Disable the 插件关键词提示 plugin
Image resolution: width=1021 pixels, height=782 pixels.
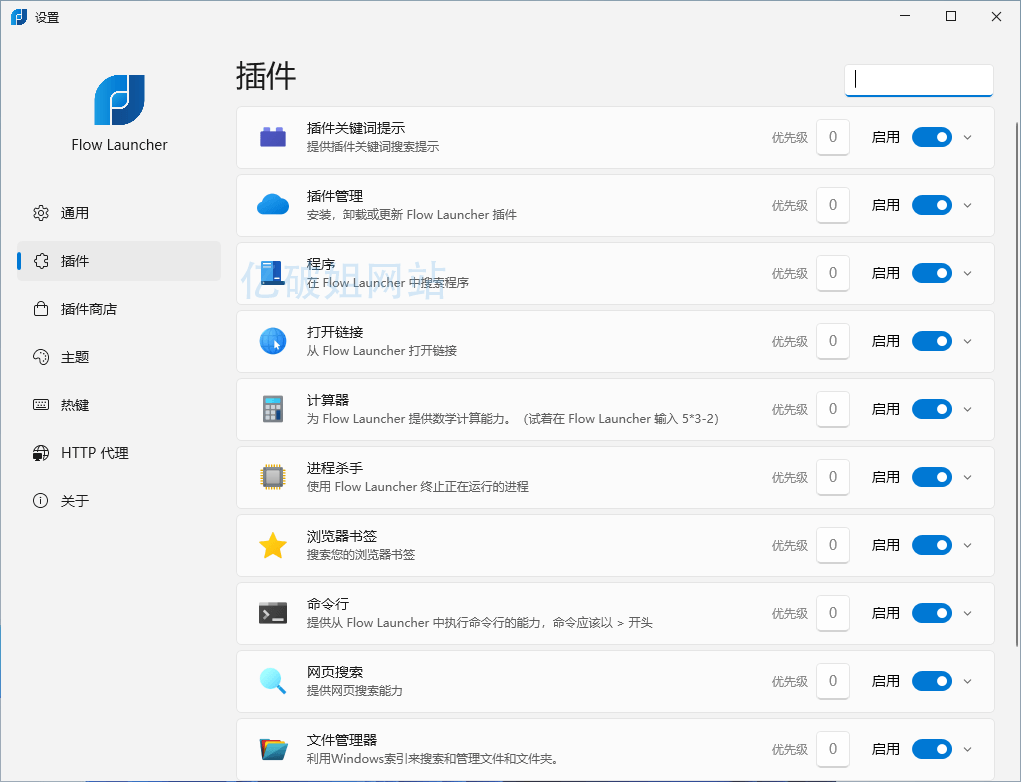coord(931,137)
